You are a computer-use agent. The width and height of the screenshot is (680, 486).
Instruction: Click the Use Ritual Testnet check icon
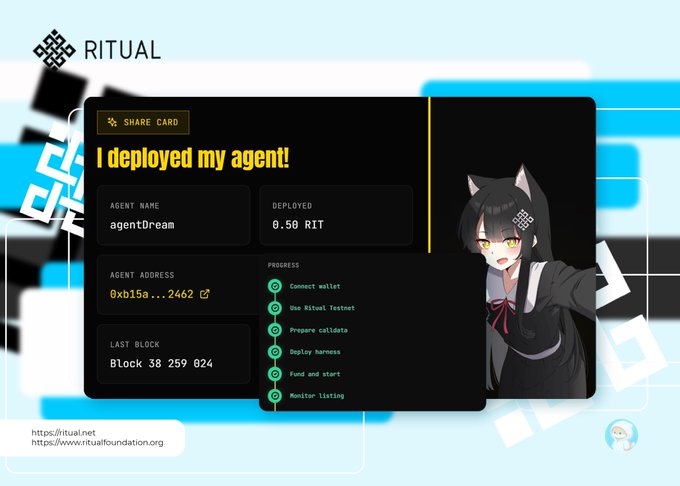[275, 308]
